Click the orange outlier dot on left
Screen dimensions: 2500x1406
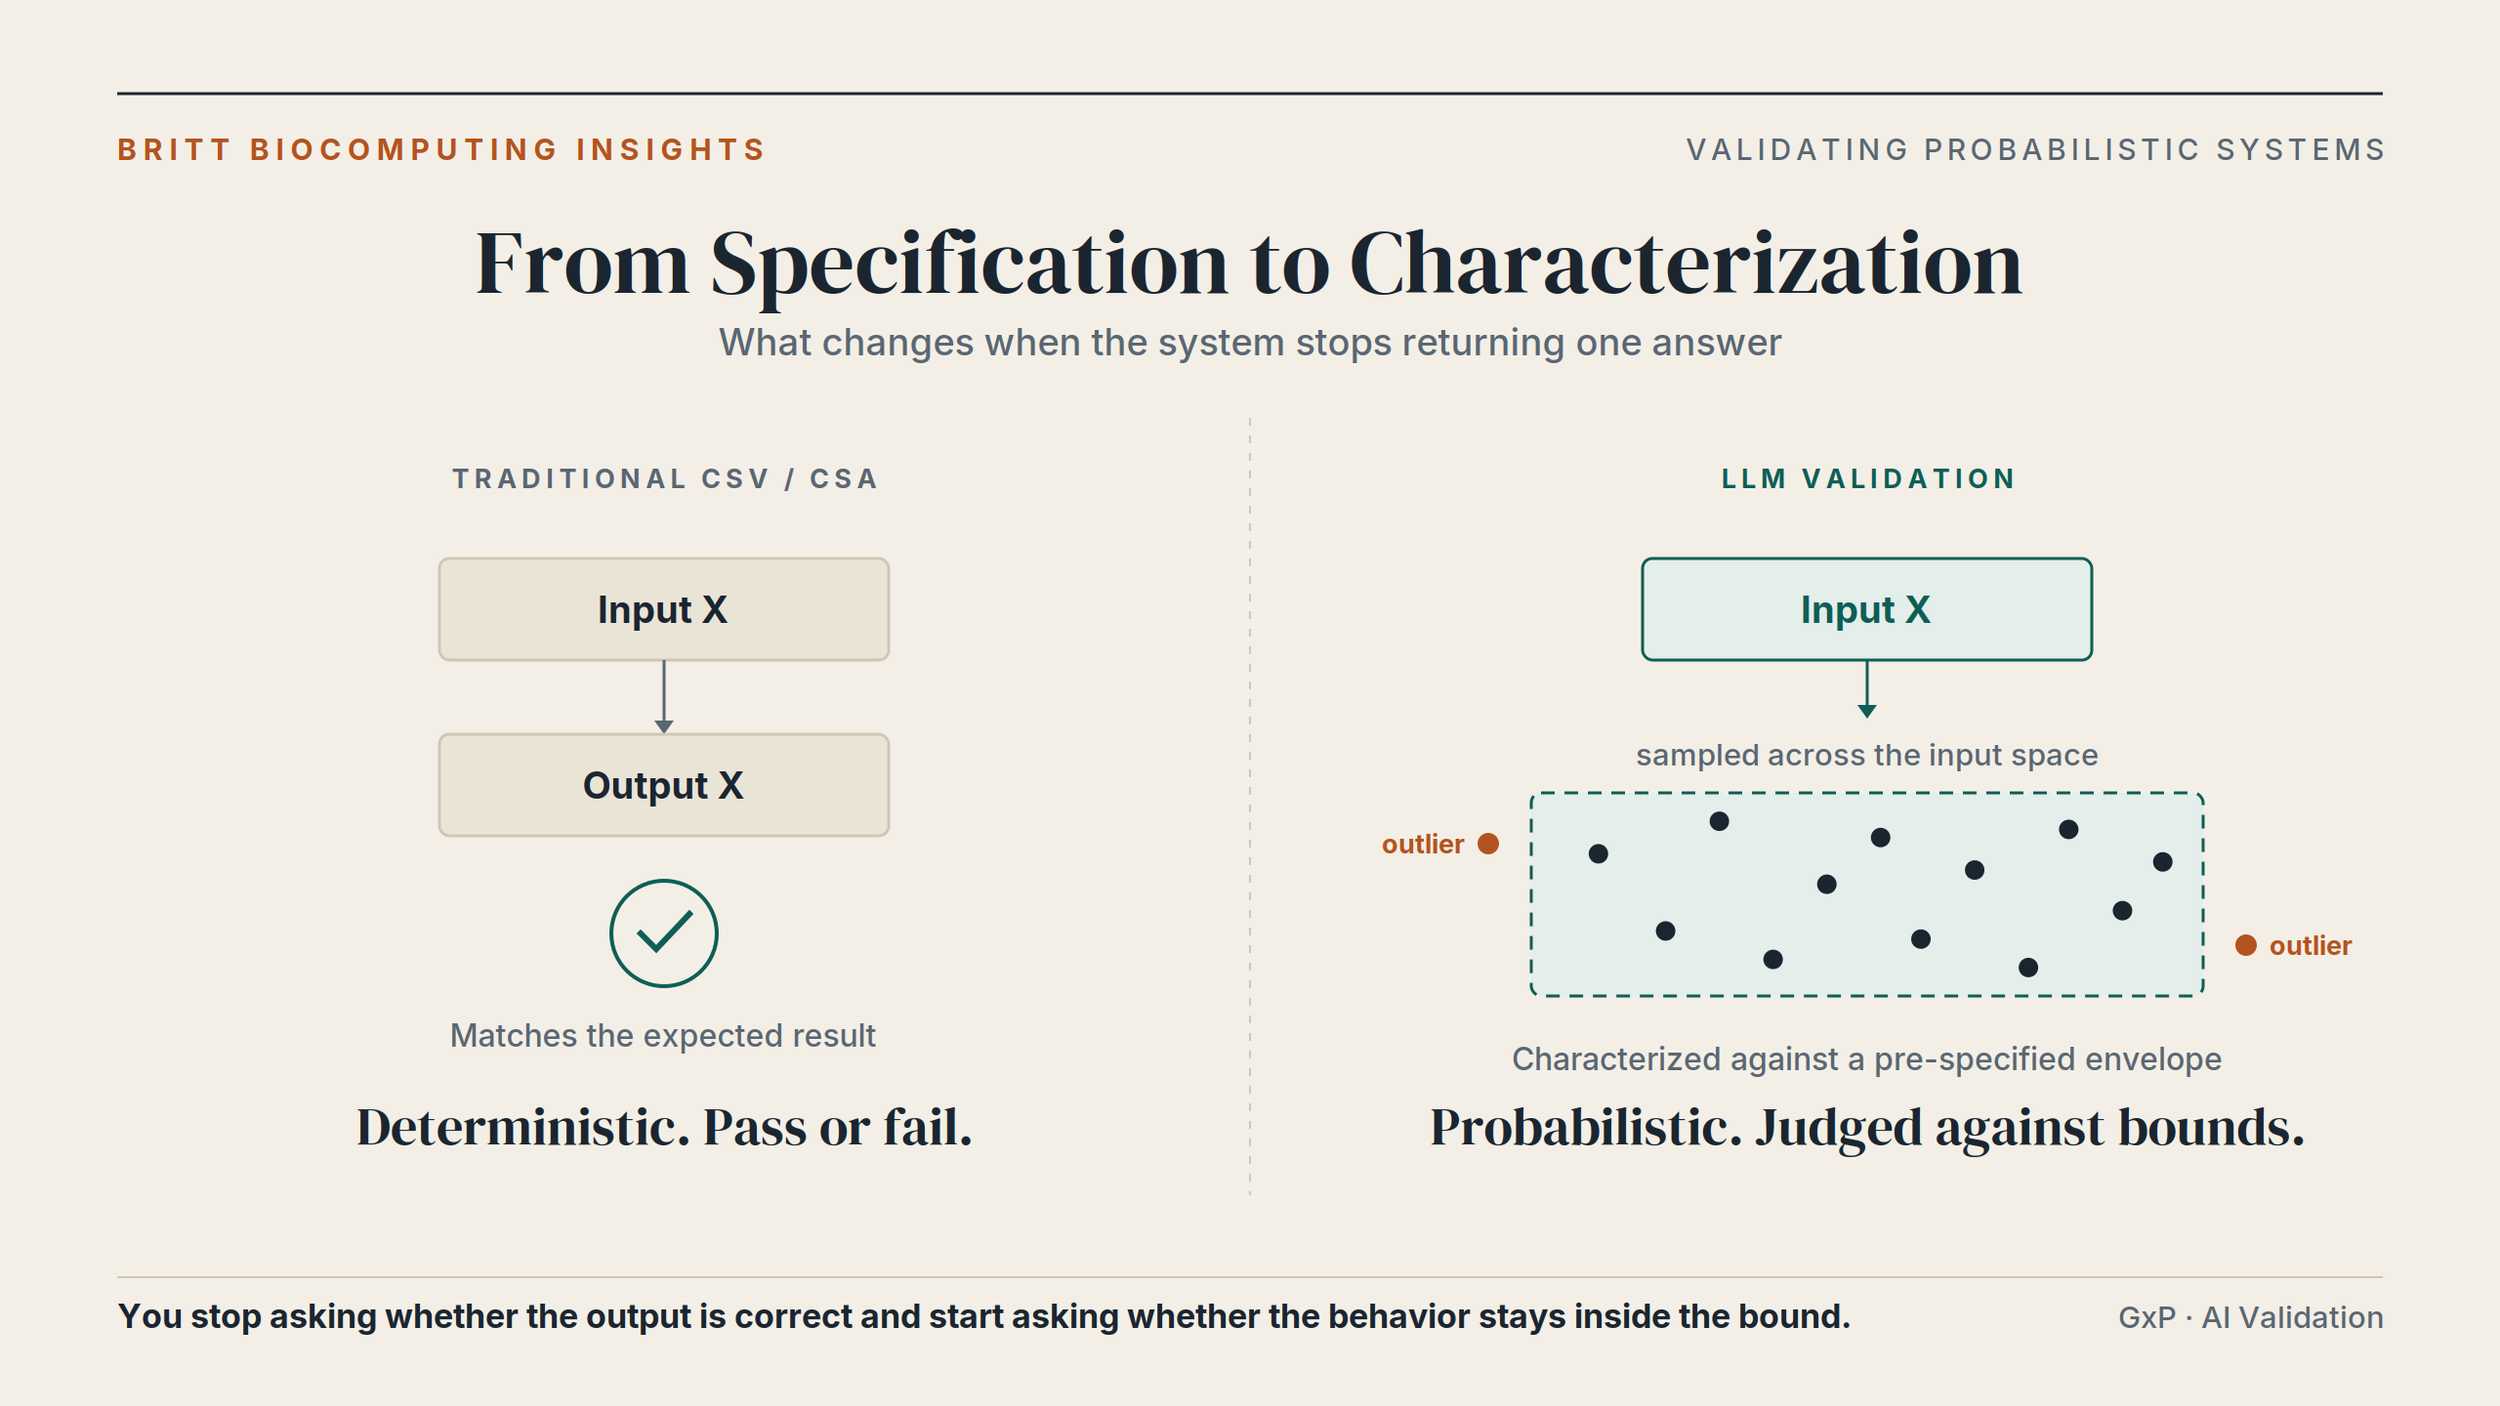[x=1488, y=844]
